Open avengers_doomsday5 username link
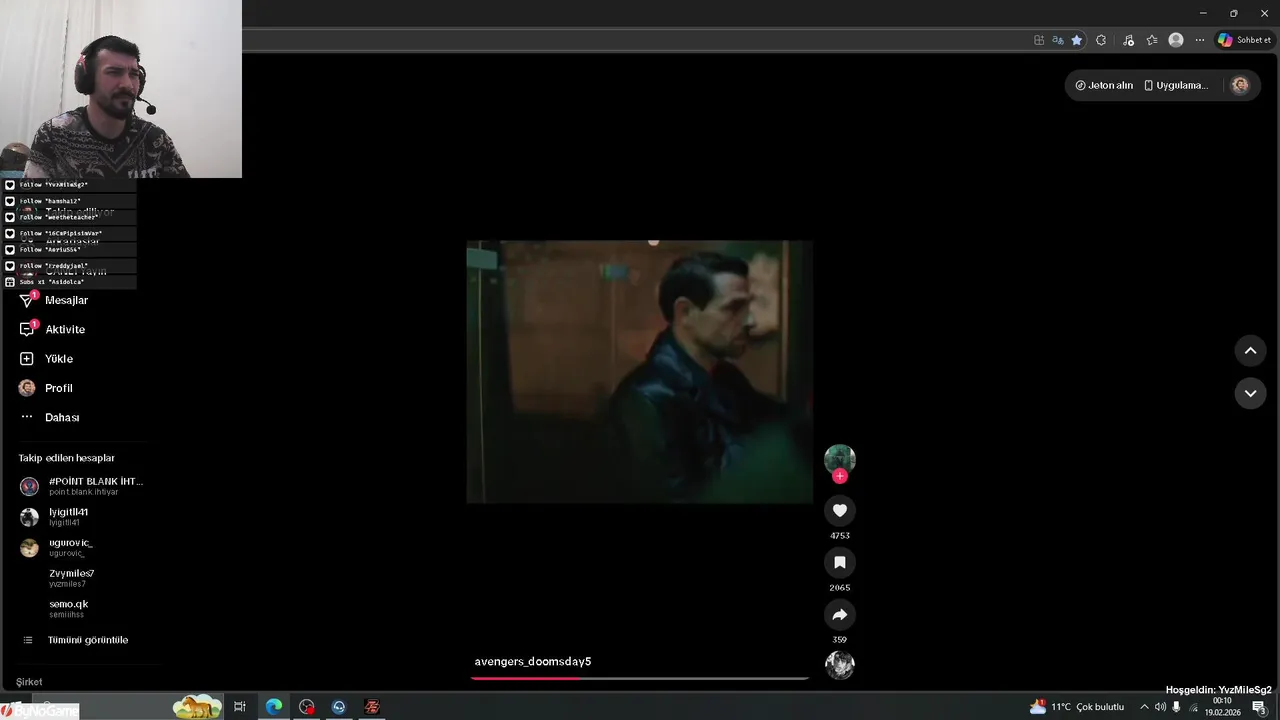This screenshot has width=1280, height=720. point(533,661)
